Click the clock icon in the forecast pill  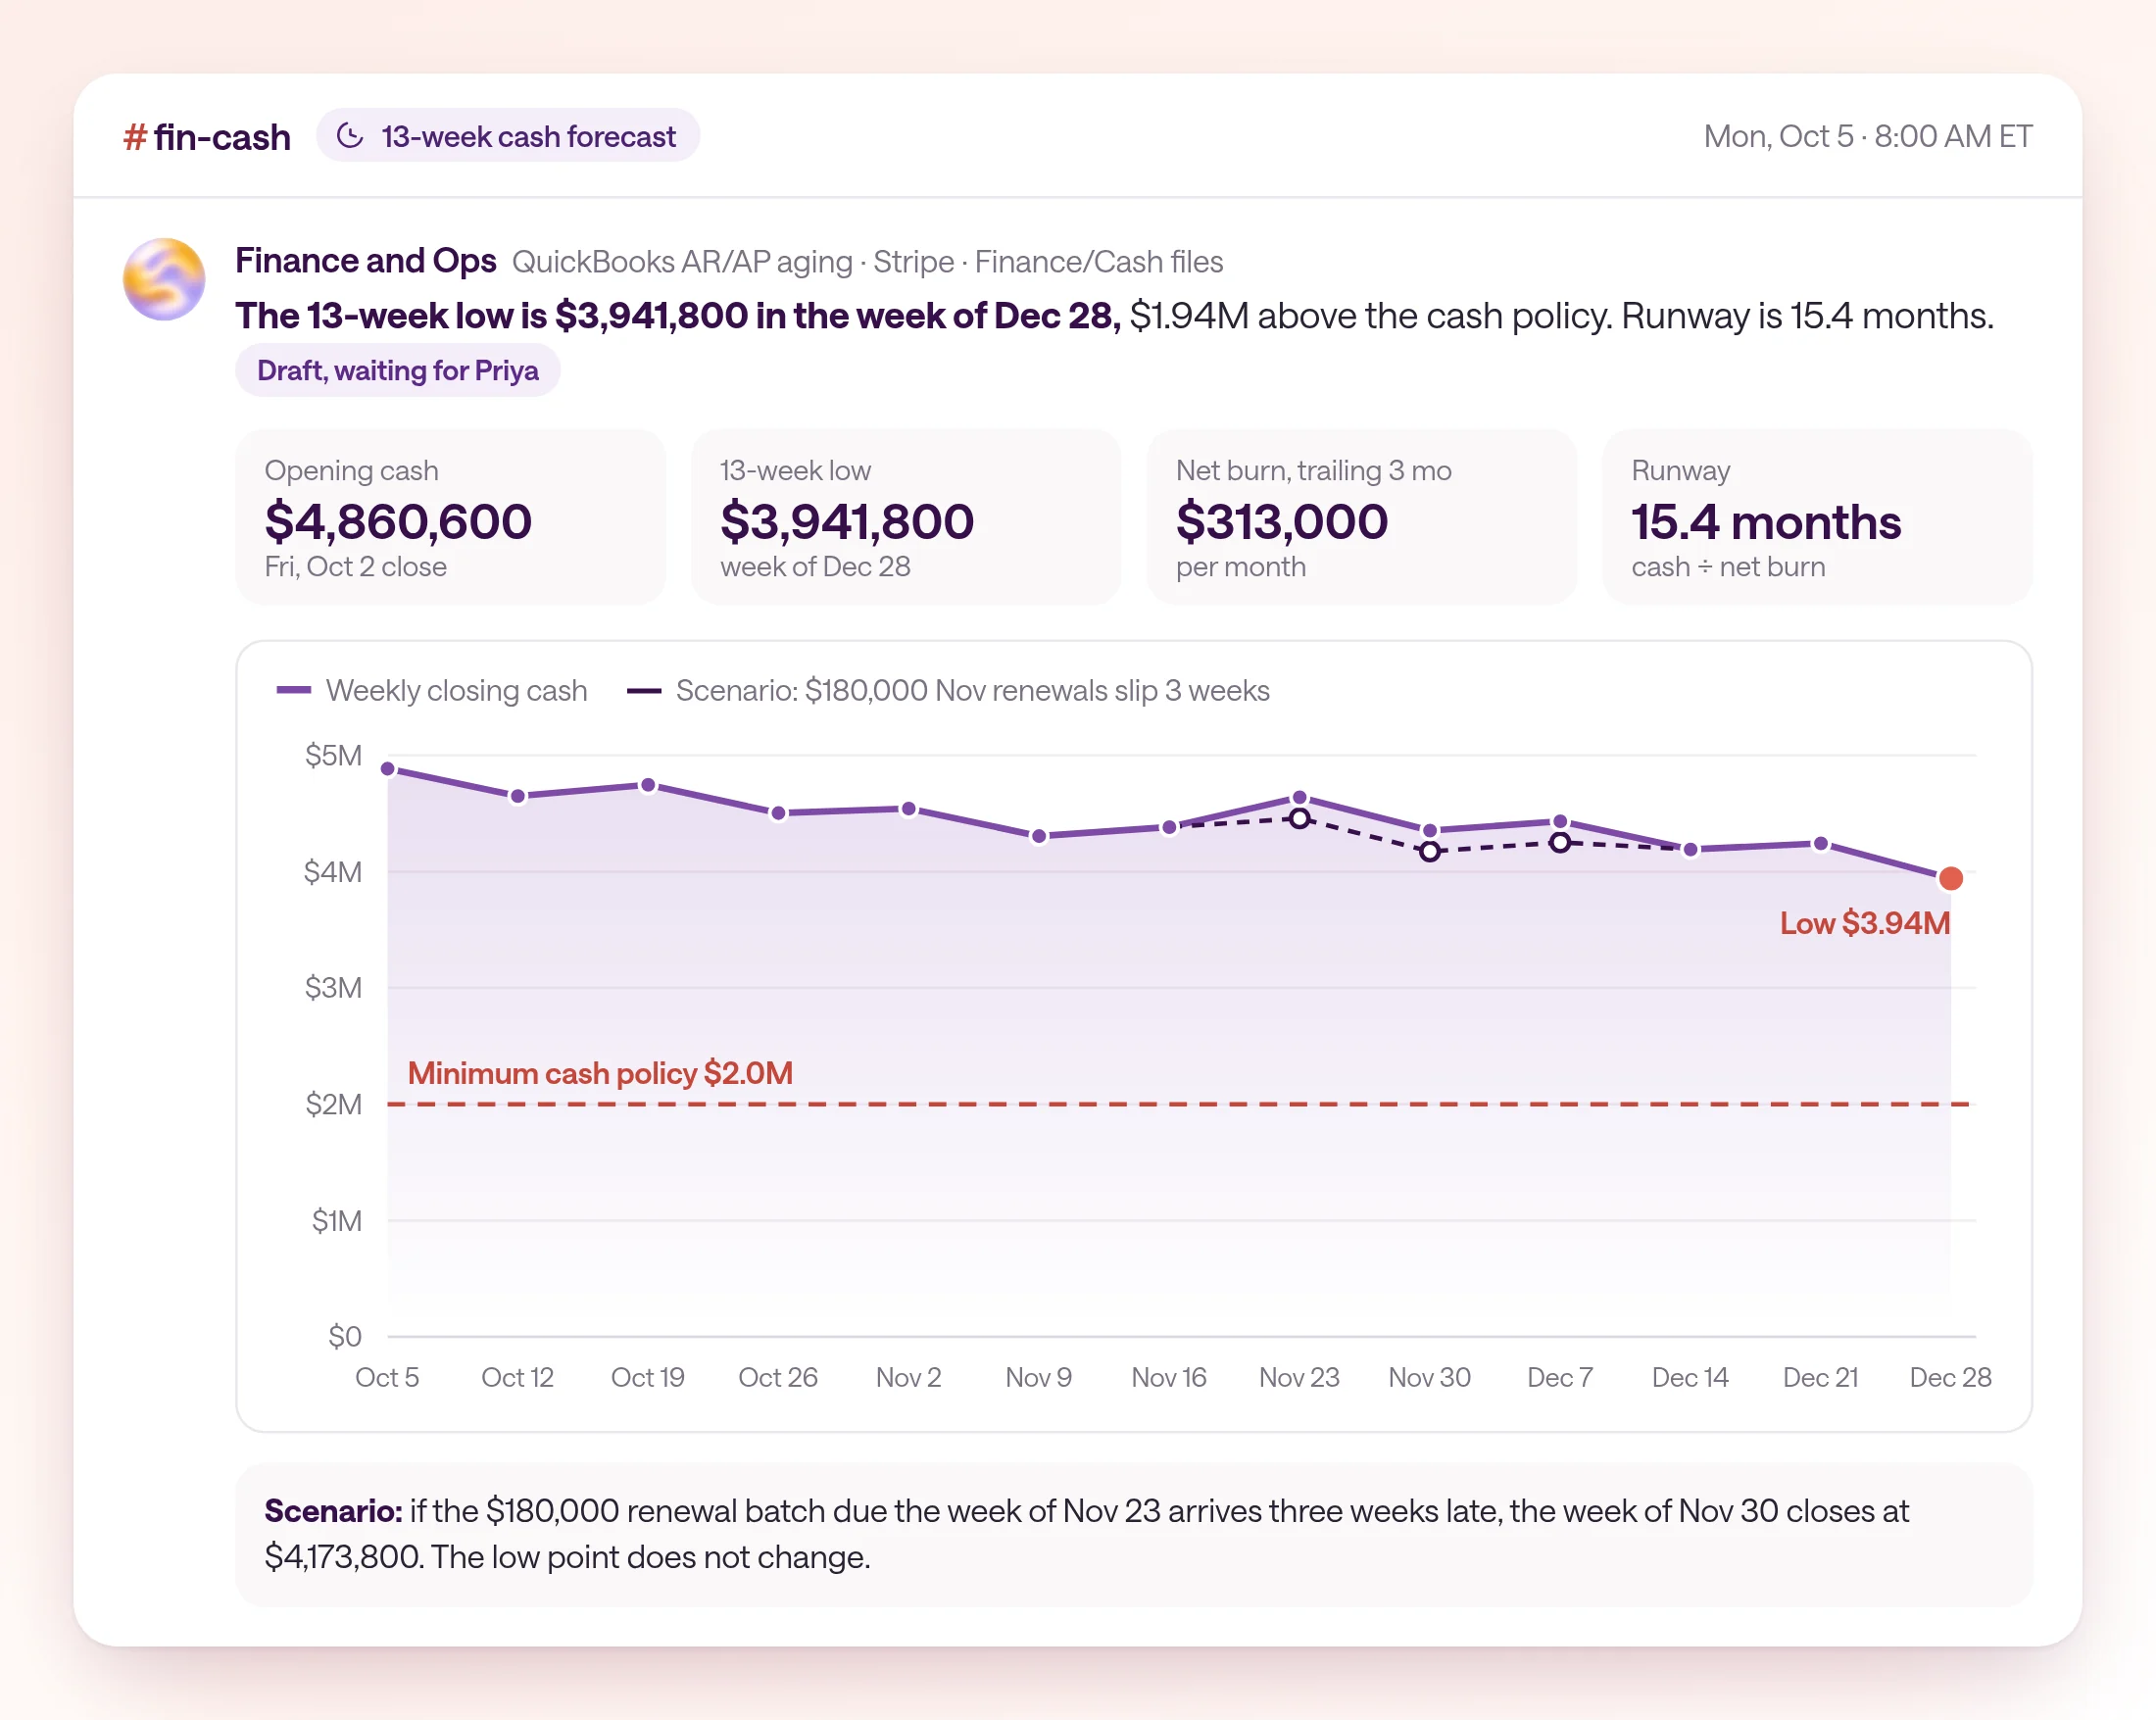[350, 136]
